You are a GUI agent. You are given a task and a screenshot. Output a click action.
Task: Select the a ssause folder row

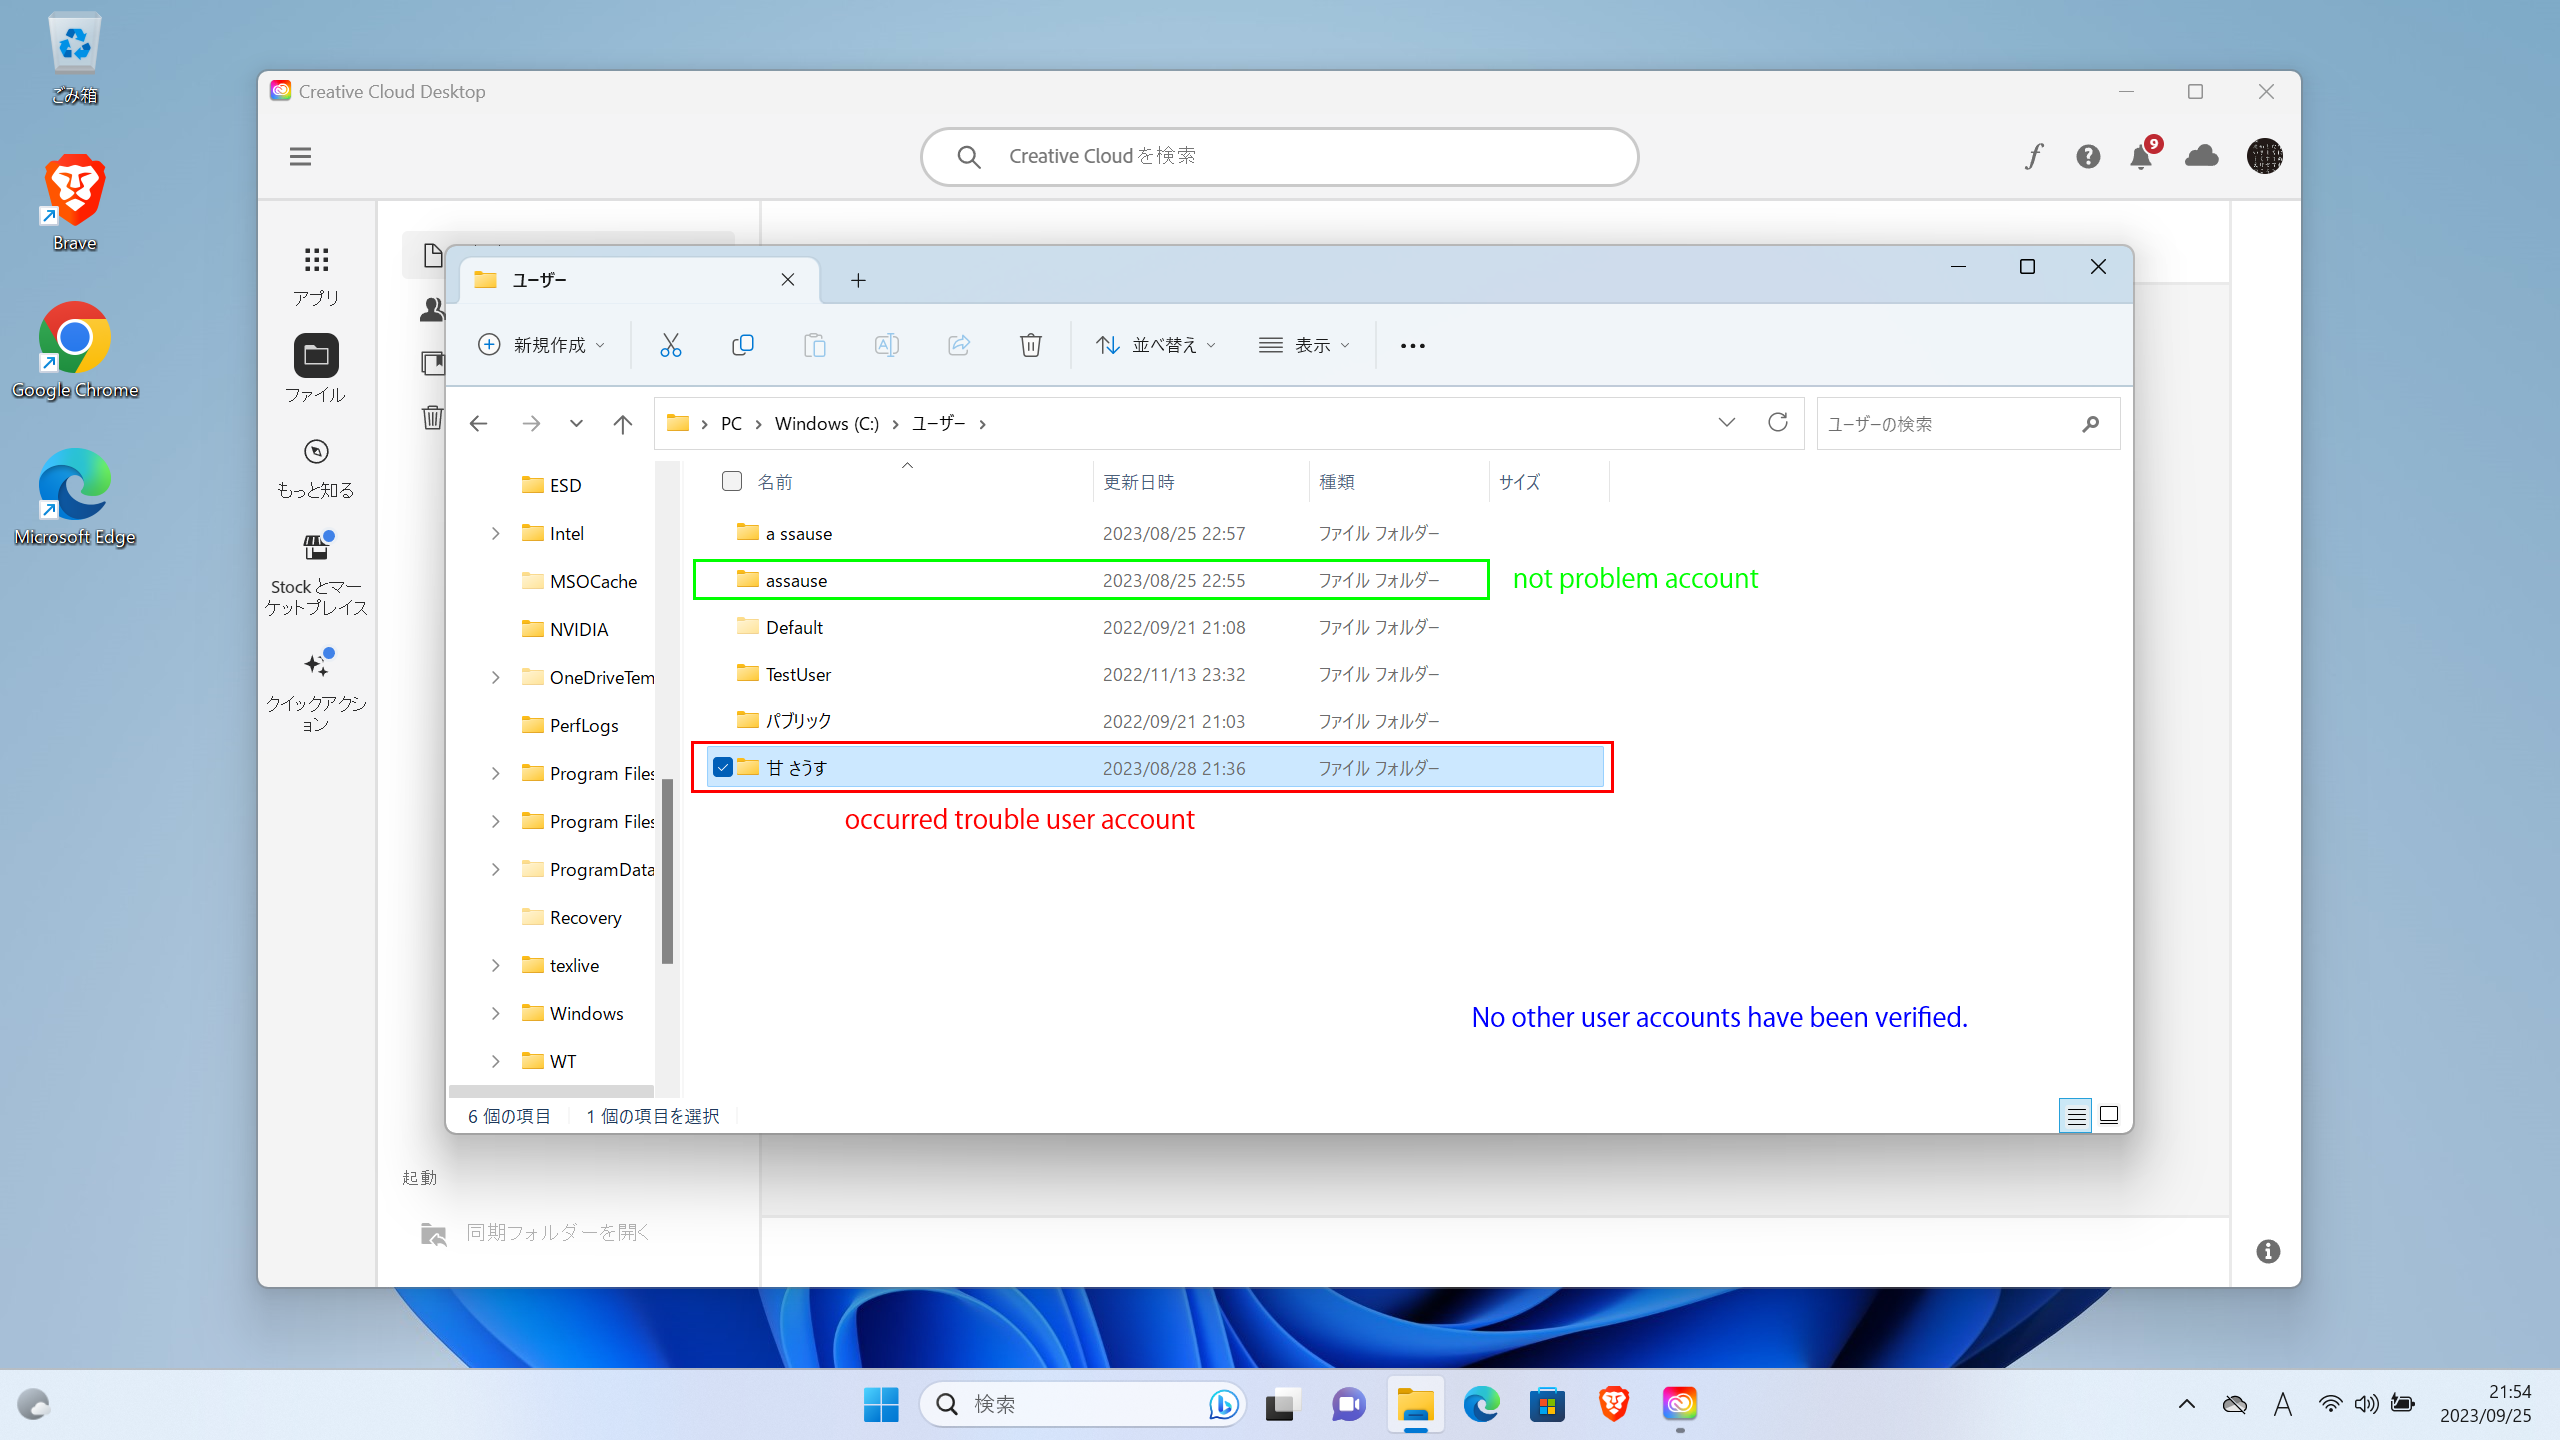[1155, 533]
